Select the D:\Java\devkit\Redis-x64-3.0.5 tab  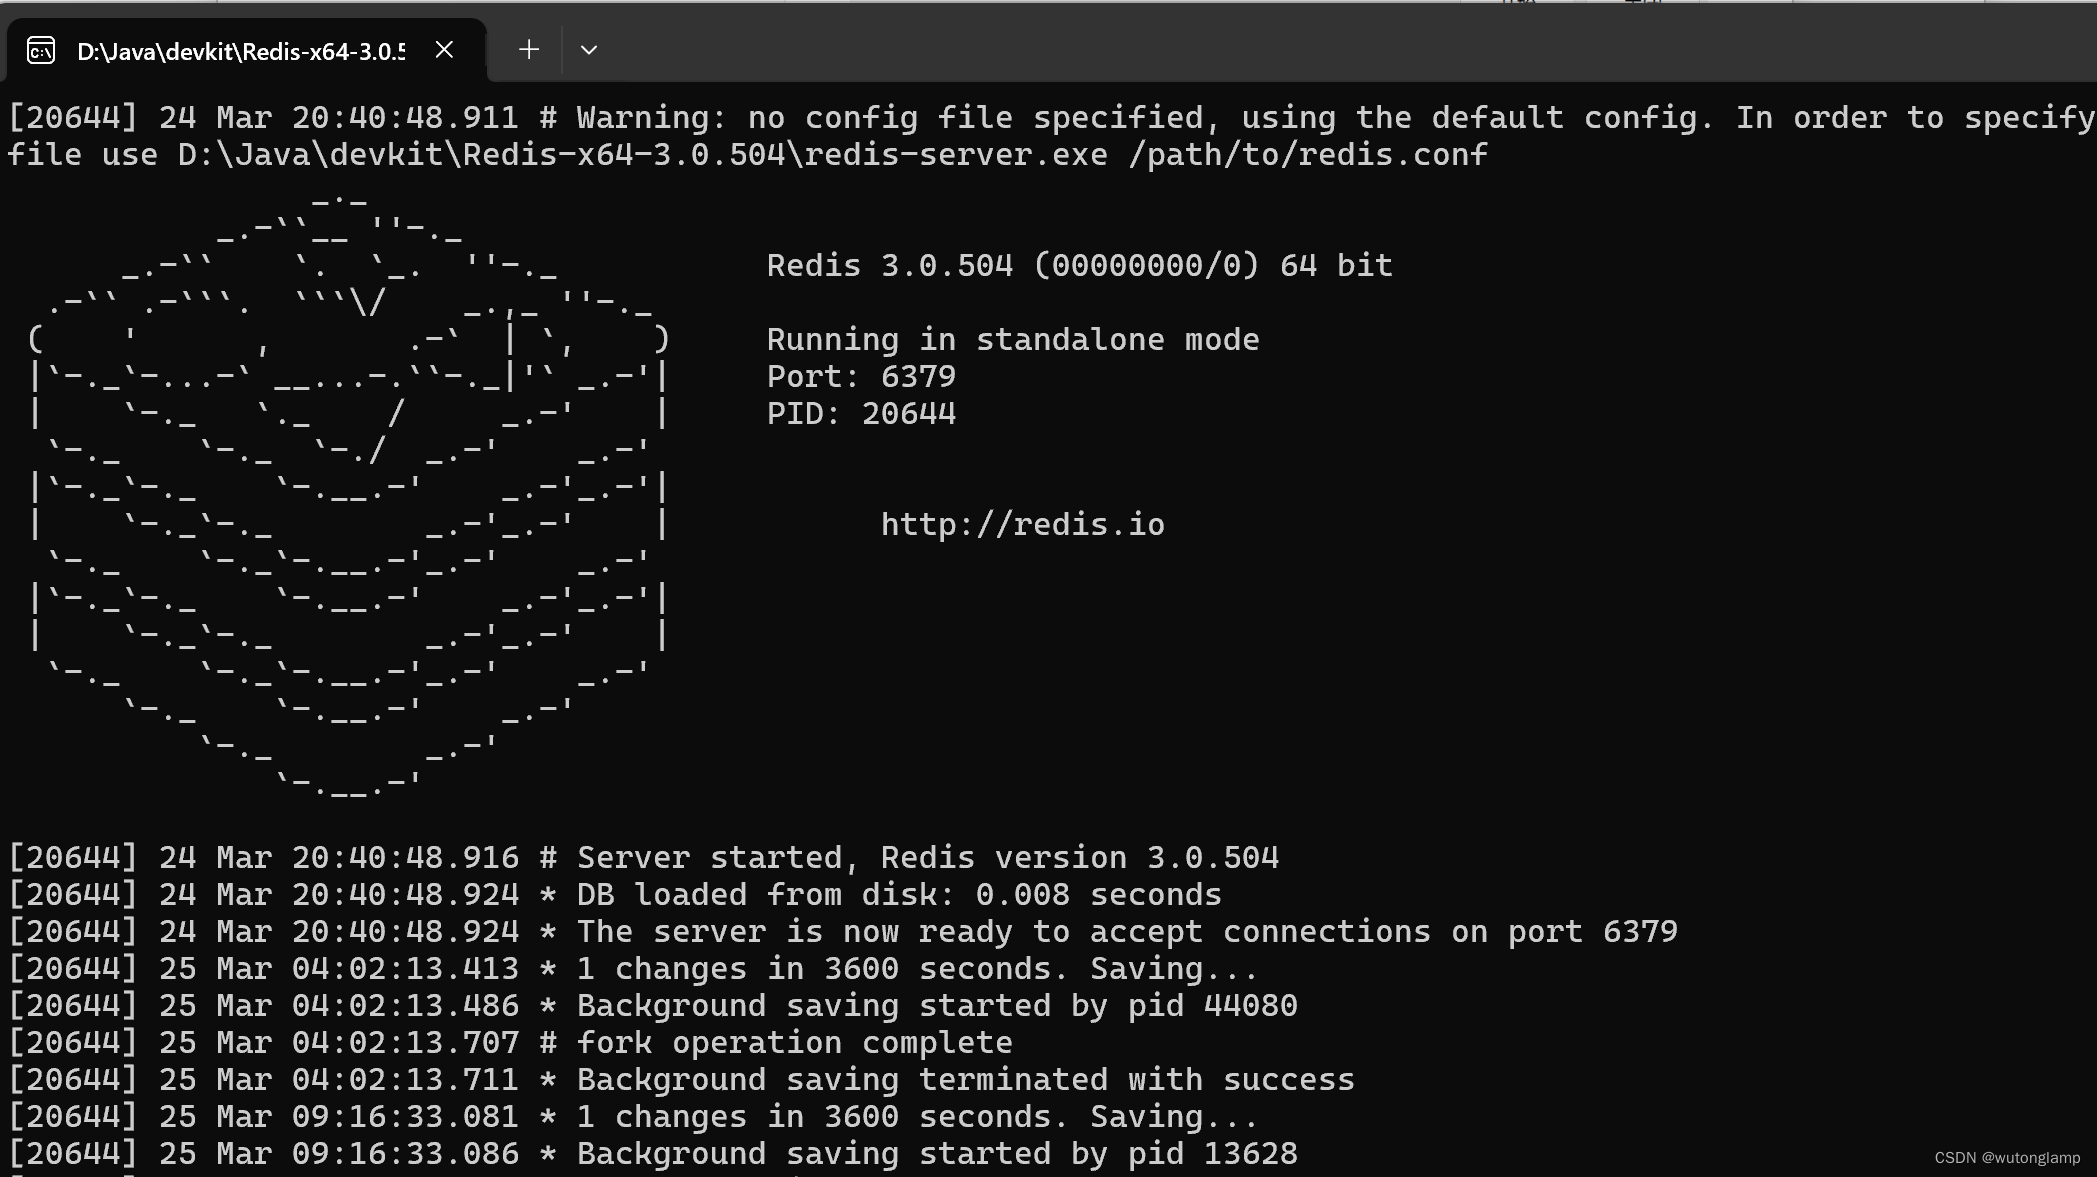[246, 50]
